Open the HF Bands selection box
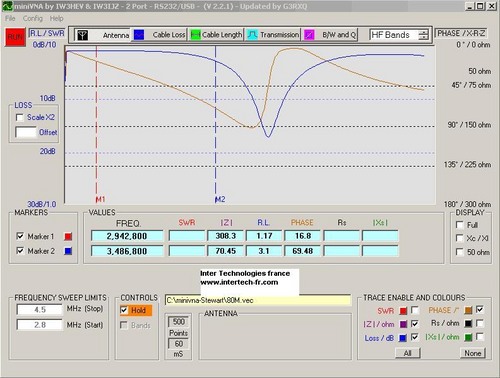 pos(394,35)
